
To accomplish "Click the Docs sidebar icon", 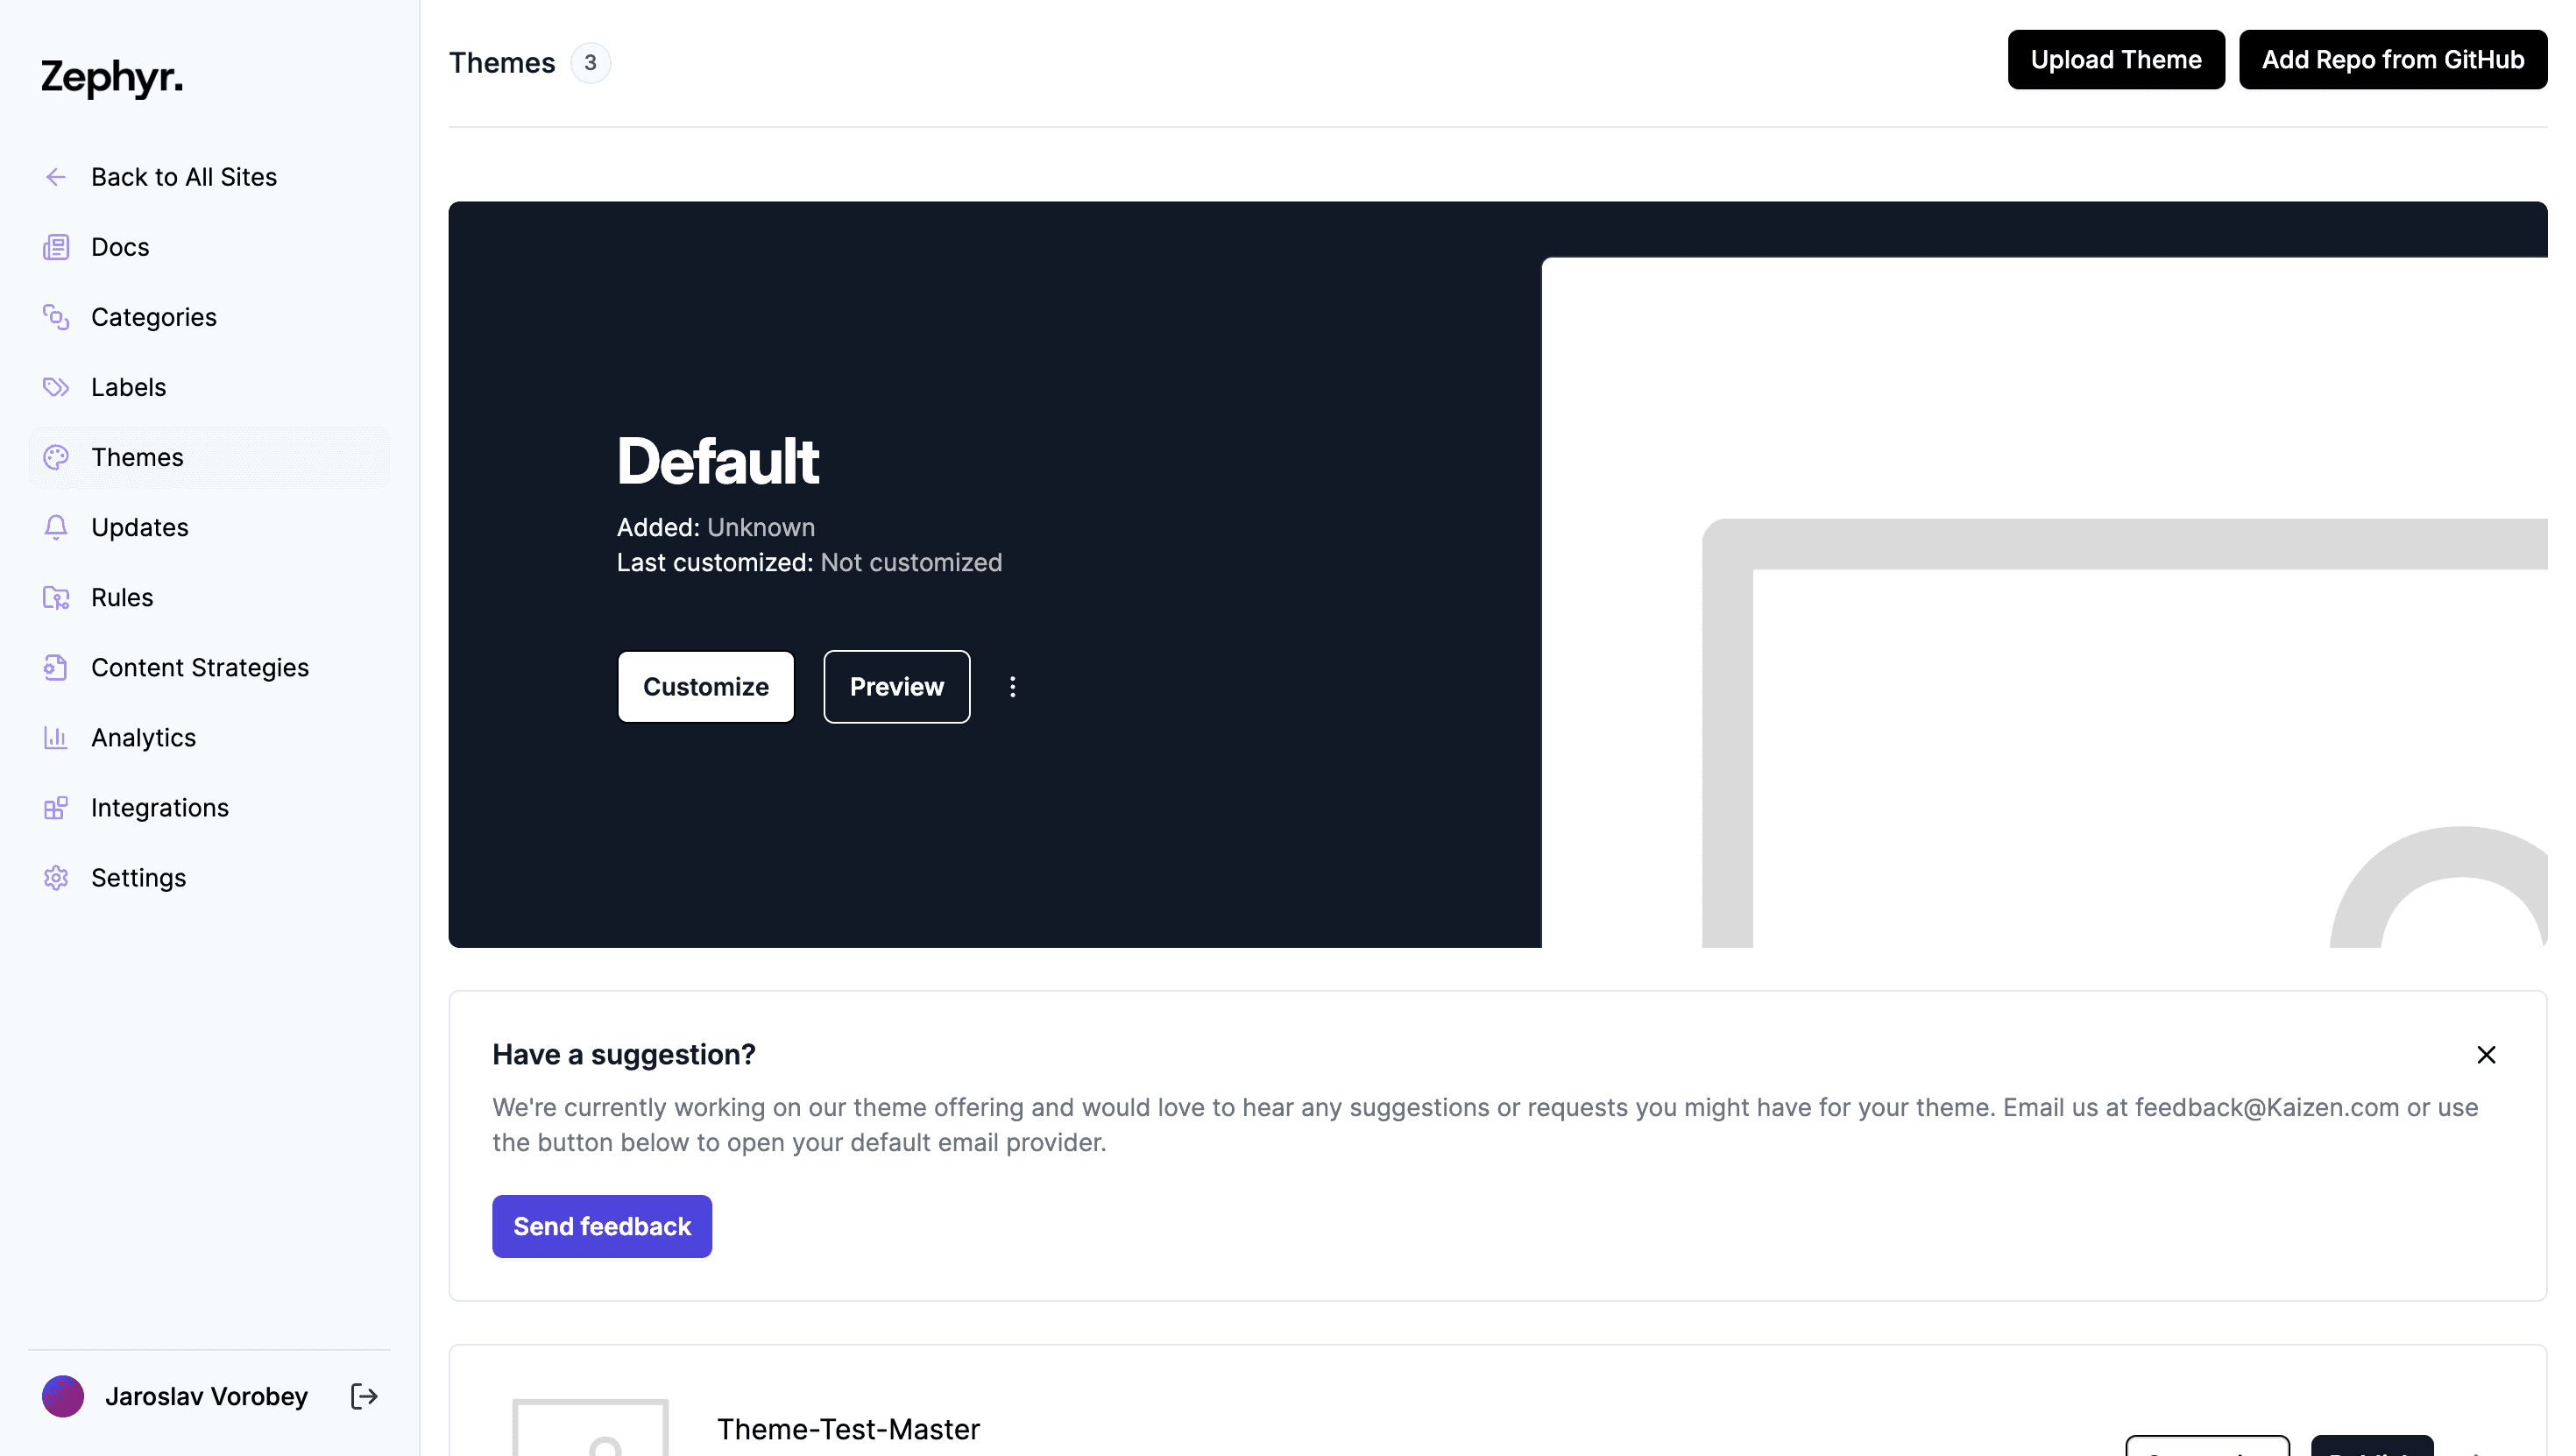I will 56,247.
